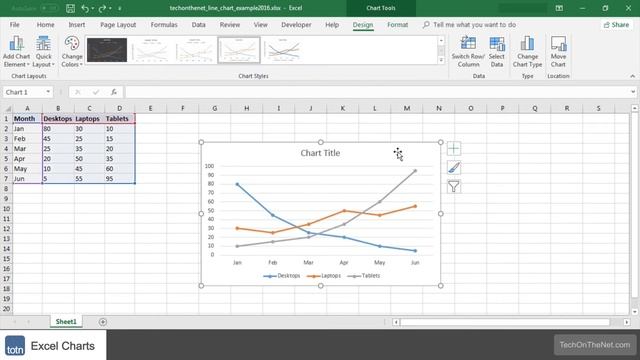Select the Sheet1 tab
The image size is (640, 360).
[66, 322]
